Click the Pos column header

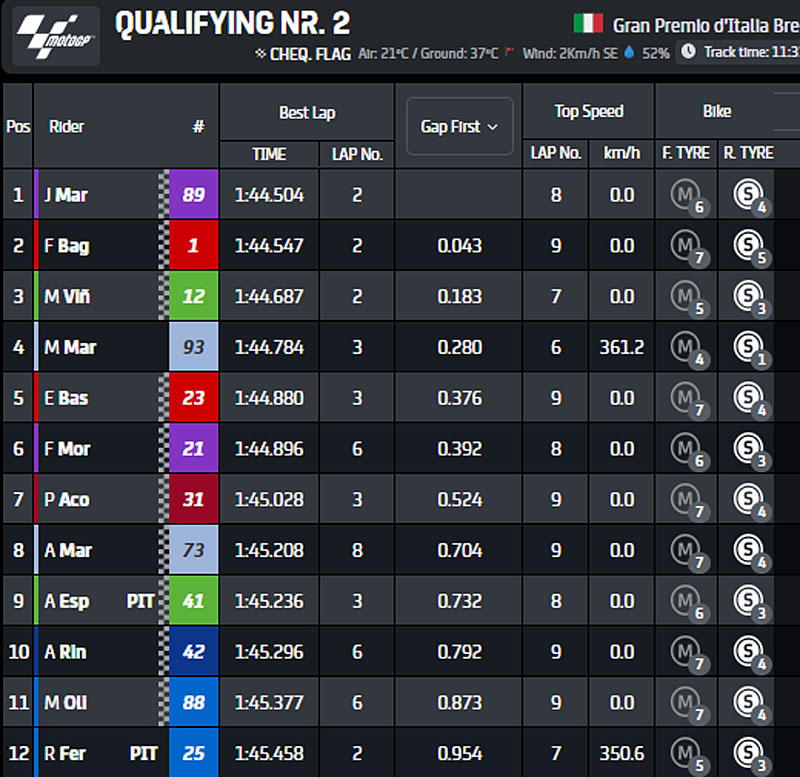coord(18,127)
